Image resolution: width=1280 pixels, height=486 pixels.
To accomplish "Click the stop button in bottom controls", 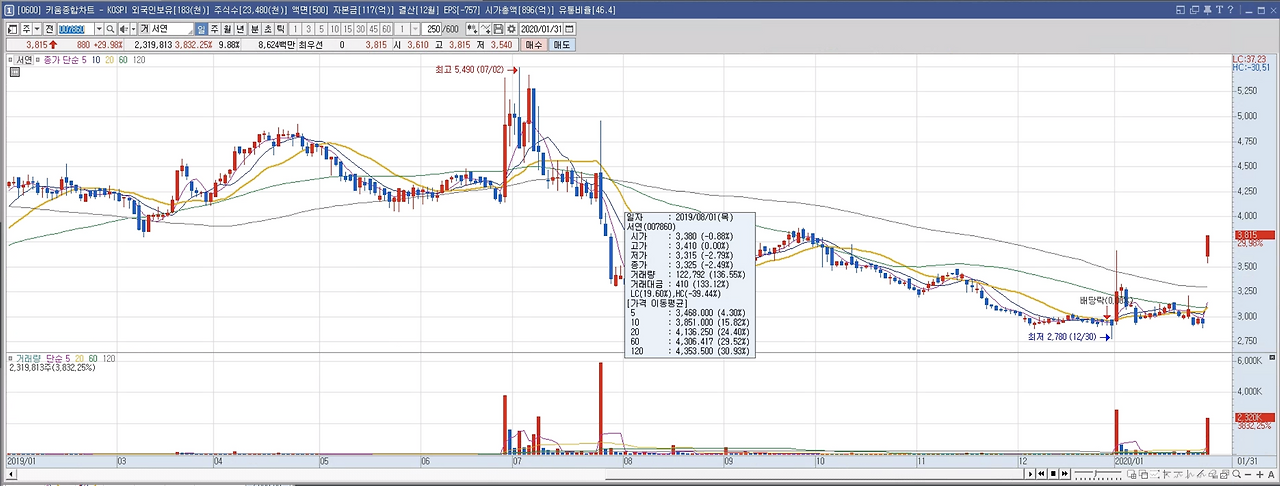I will [1053, 474].
